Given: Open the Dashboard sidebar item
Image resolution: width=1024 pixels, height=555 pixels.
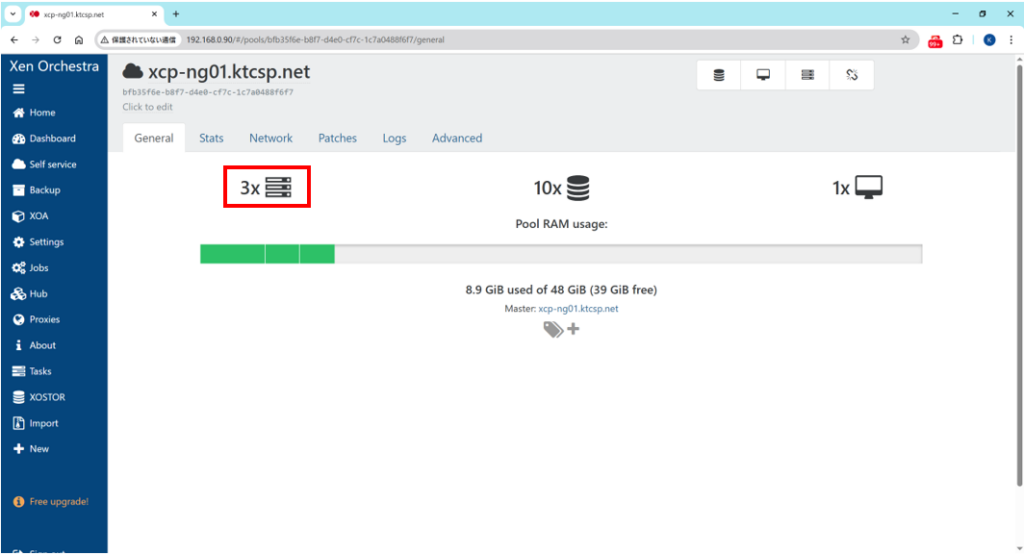Looking at the screenshot, I should (x=51, y=139).
